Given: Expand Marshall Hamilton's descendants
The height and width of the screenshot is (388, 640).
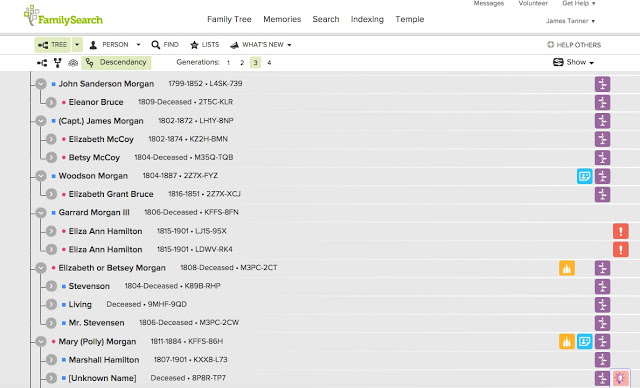Looking at the screenshot, I should pyautogui.click(x=51, y=360).
